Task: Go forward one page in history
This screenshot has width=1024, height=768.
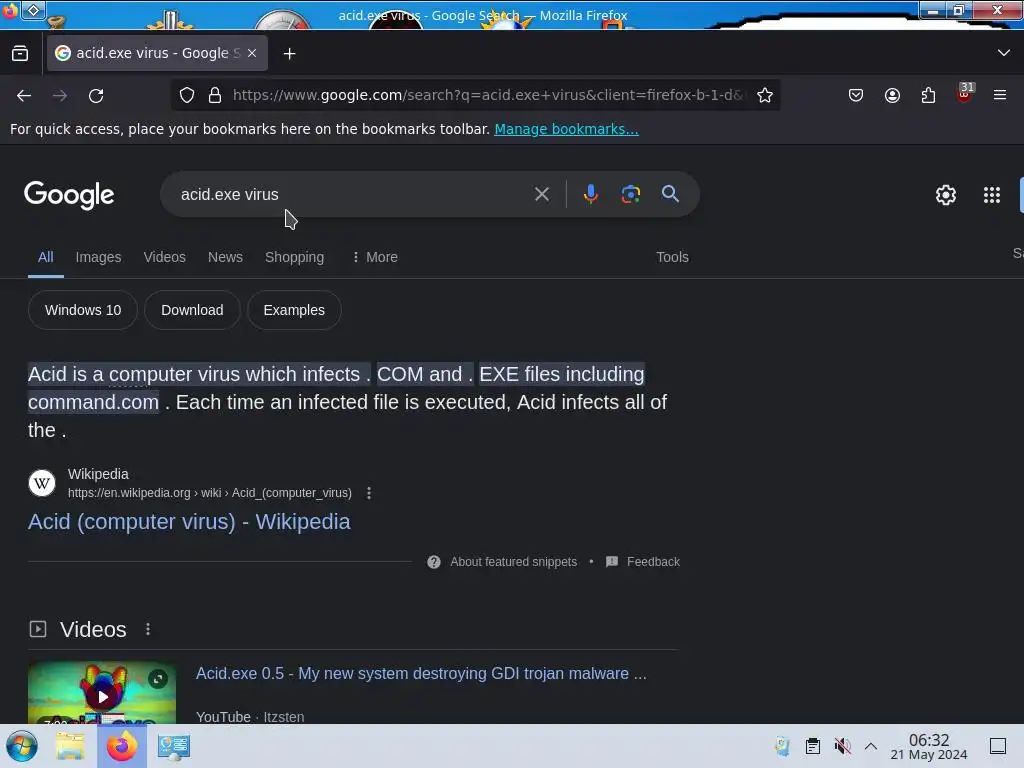Action: tap(60, 96)
